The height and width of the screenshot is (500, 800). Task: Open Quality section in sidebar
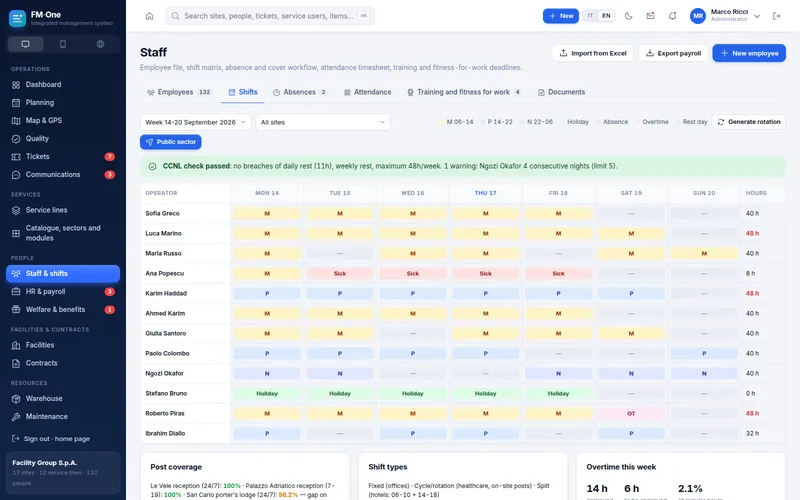[x=63, y=138]
